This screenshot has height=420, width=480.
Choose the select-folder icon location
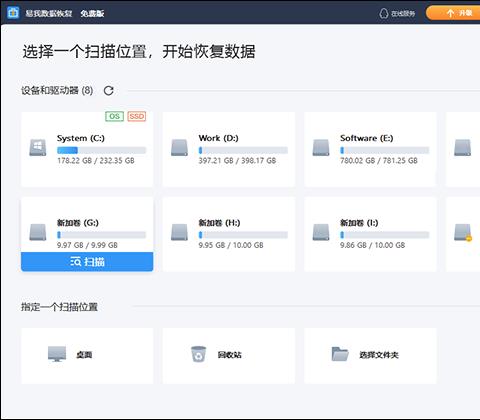(340, 354)
